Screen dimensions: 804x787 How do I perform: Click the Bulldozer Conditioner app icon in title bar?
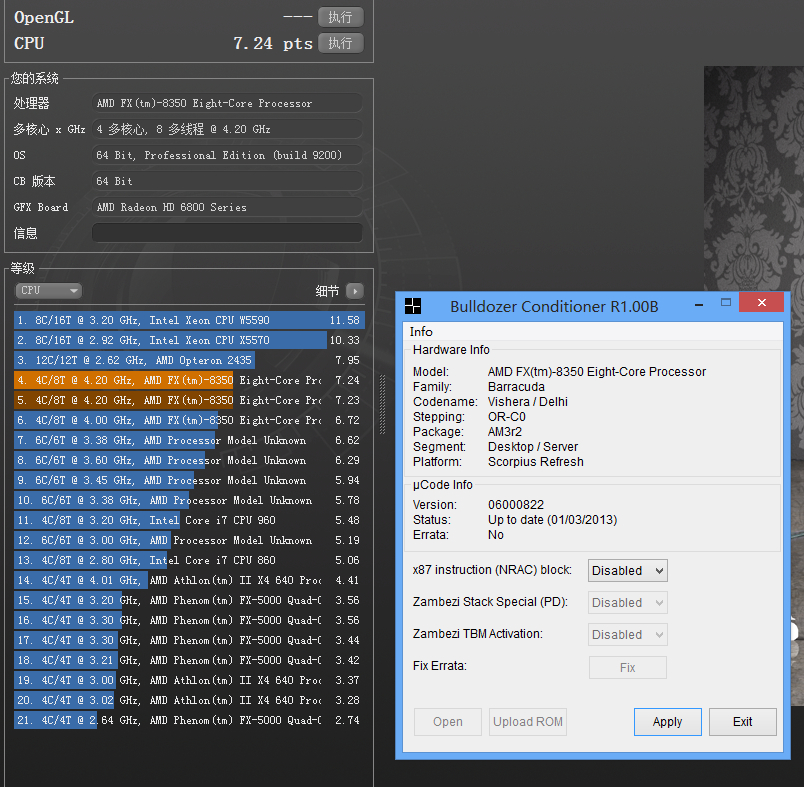(412, 306)
